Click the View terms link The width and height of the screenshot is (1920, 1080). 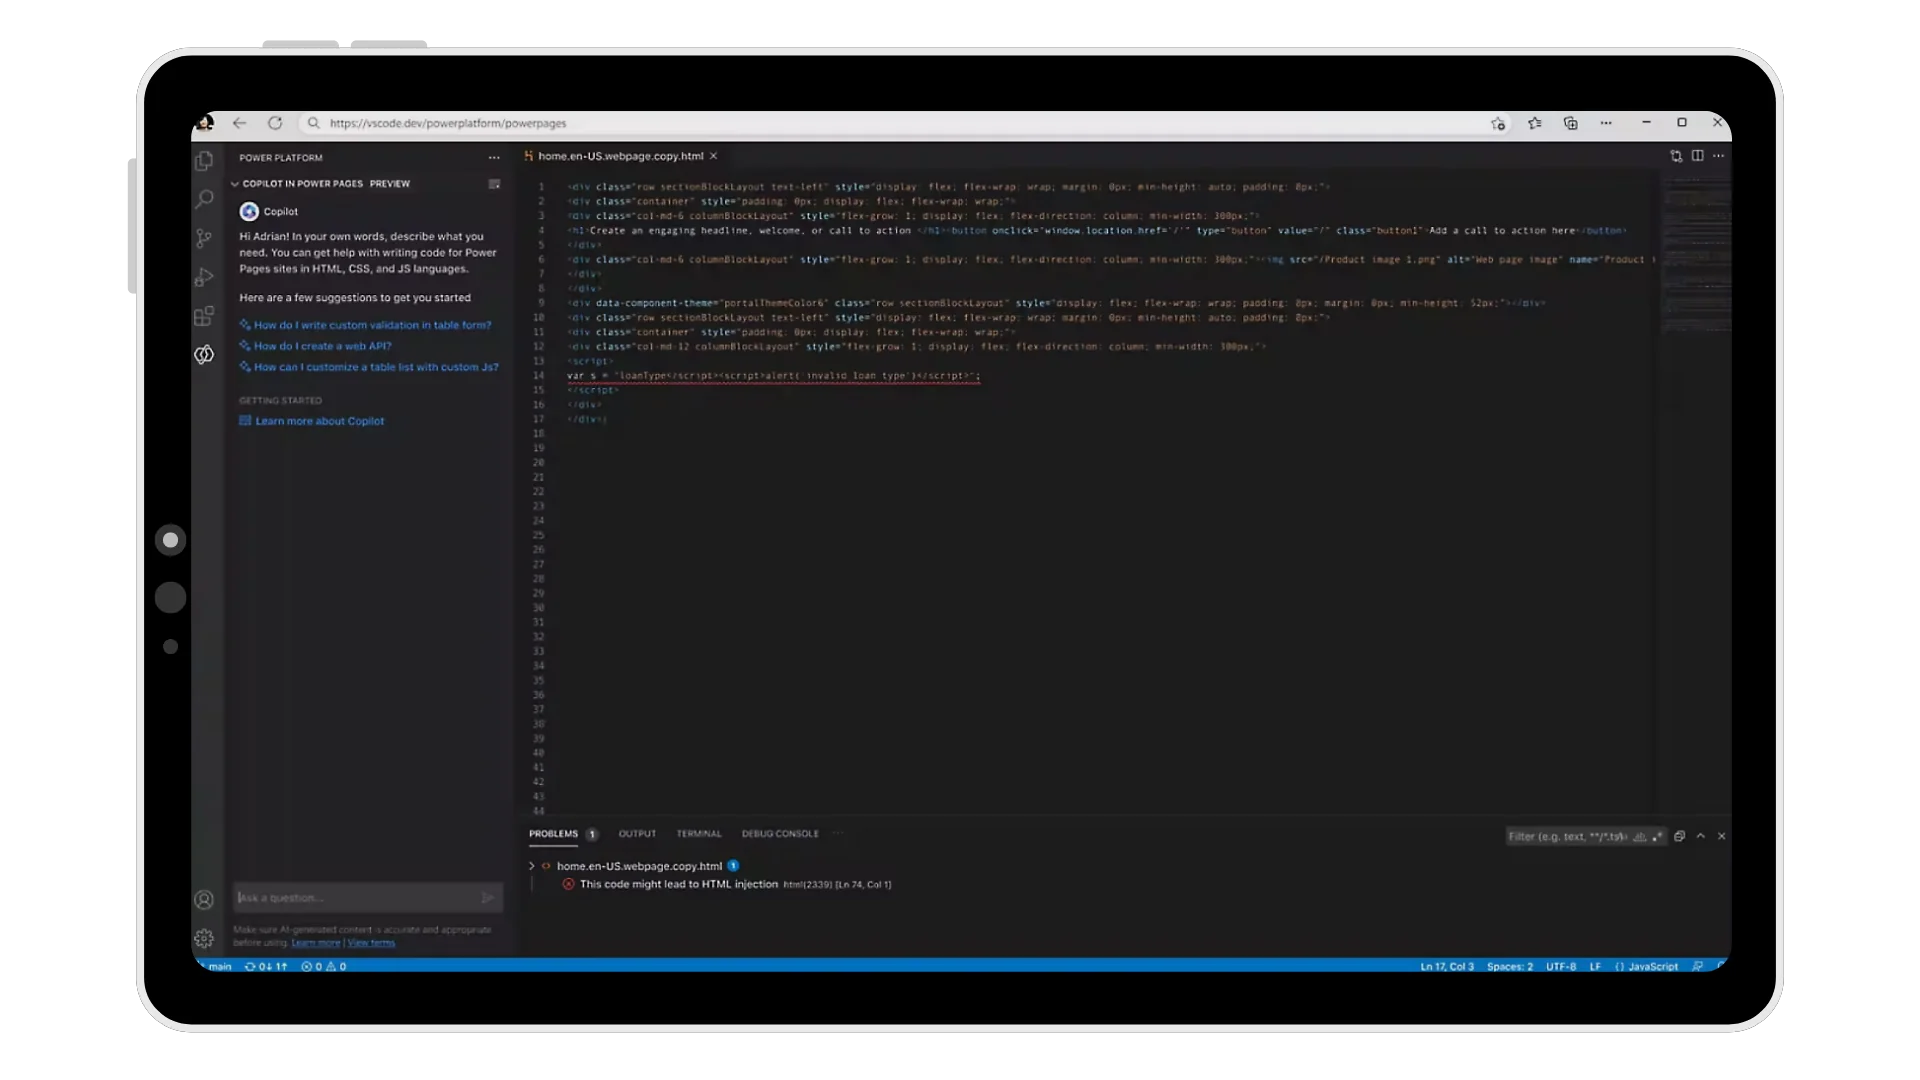[371, 943]
